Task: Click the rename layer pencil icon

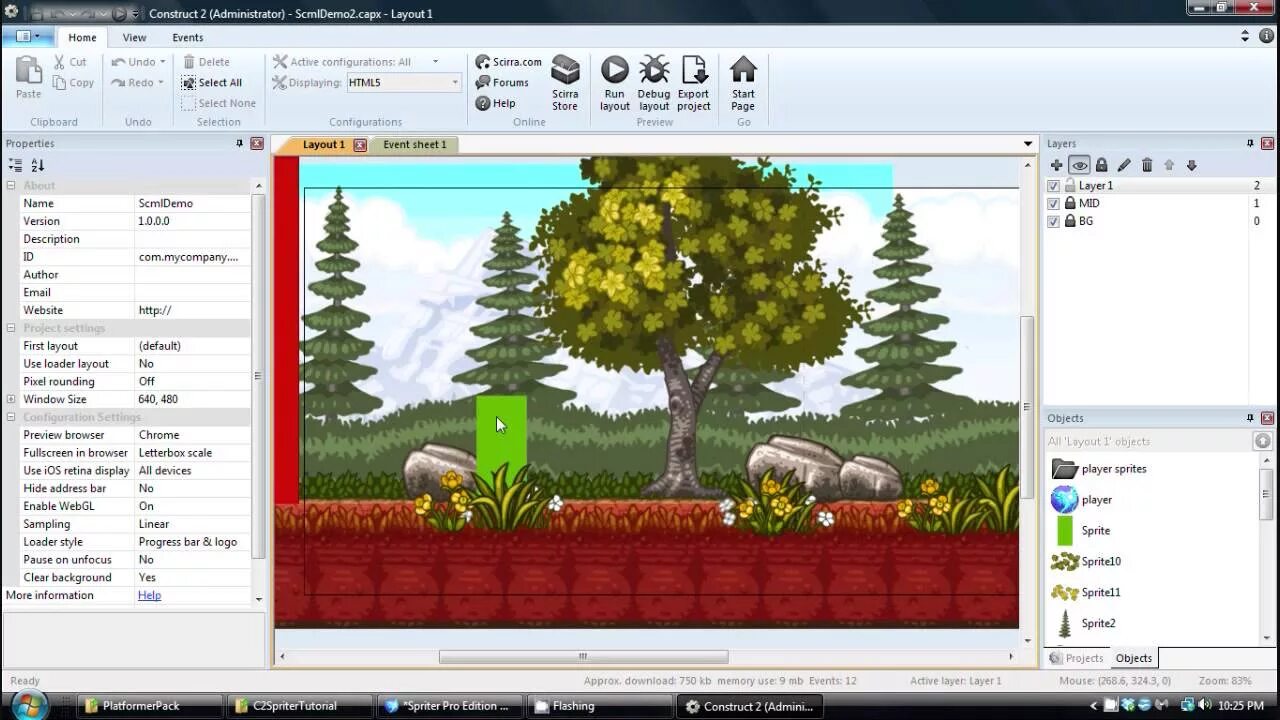Action: (x=1124, y=165)
